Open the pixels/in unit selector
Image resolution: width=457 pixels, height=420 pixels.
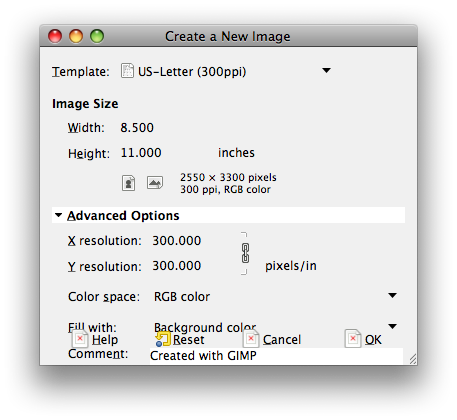(x=291, y=266)
